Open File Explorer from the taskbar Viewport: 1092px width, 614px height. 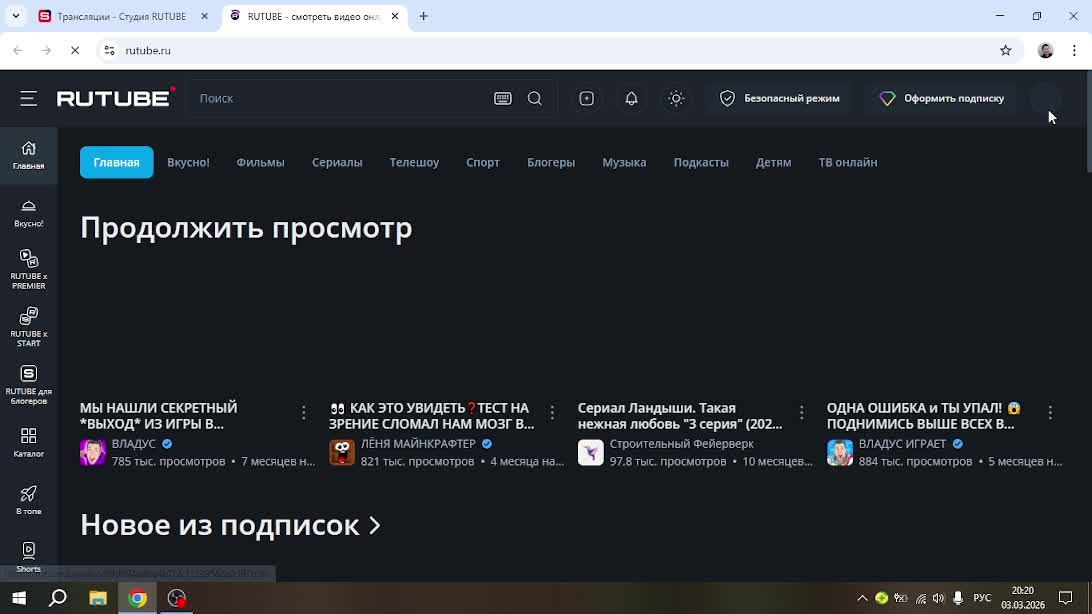click(98, 598)
